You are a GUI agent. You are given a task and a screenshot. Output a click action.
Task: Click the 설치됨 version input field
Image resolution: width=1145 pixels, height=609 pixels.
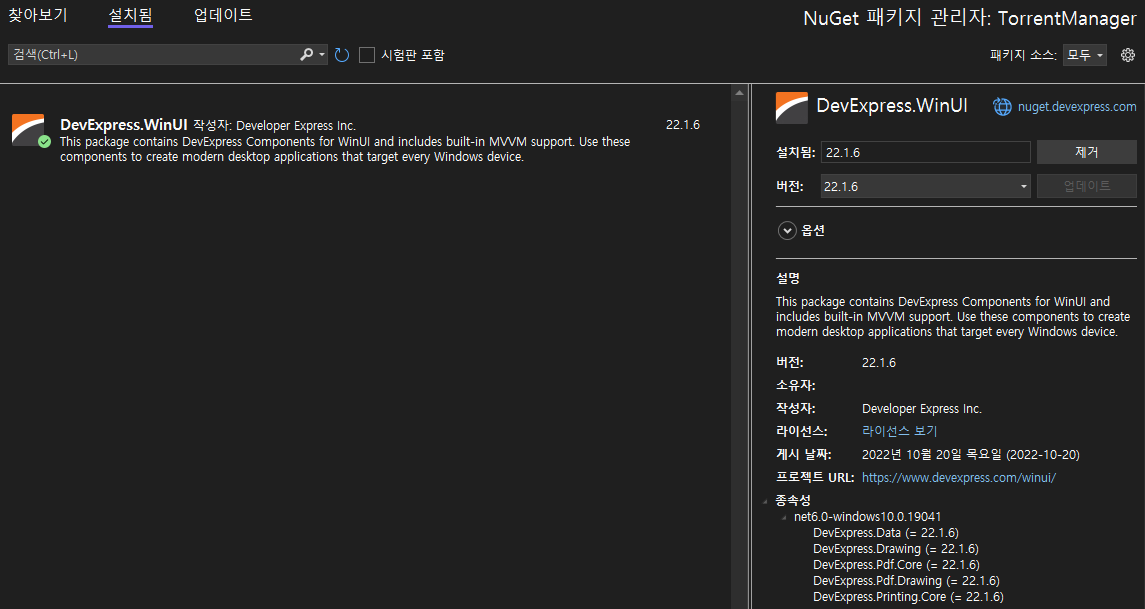click(925, 151)
